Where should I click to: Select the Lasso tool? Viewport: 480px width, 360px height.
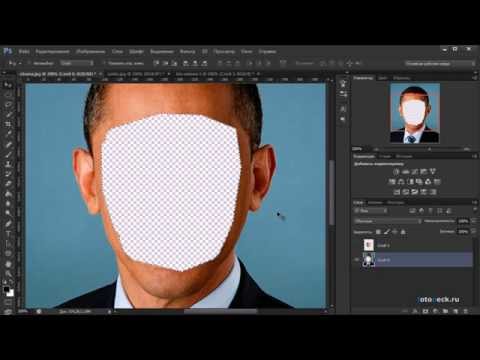pyautogui.click(x=8, y=105)
